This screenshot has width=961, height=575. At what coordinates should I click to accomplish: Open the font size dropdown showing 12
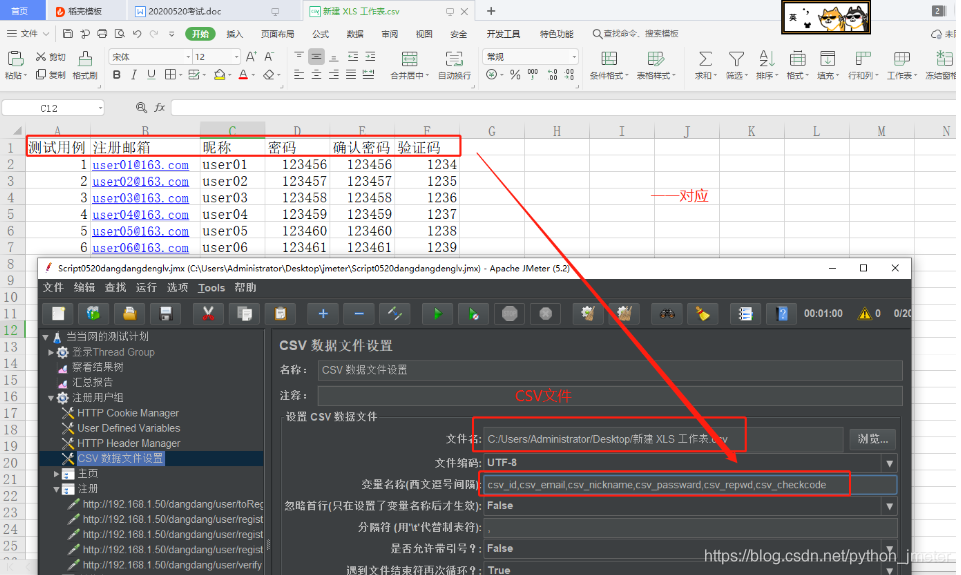[237, 57]
